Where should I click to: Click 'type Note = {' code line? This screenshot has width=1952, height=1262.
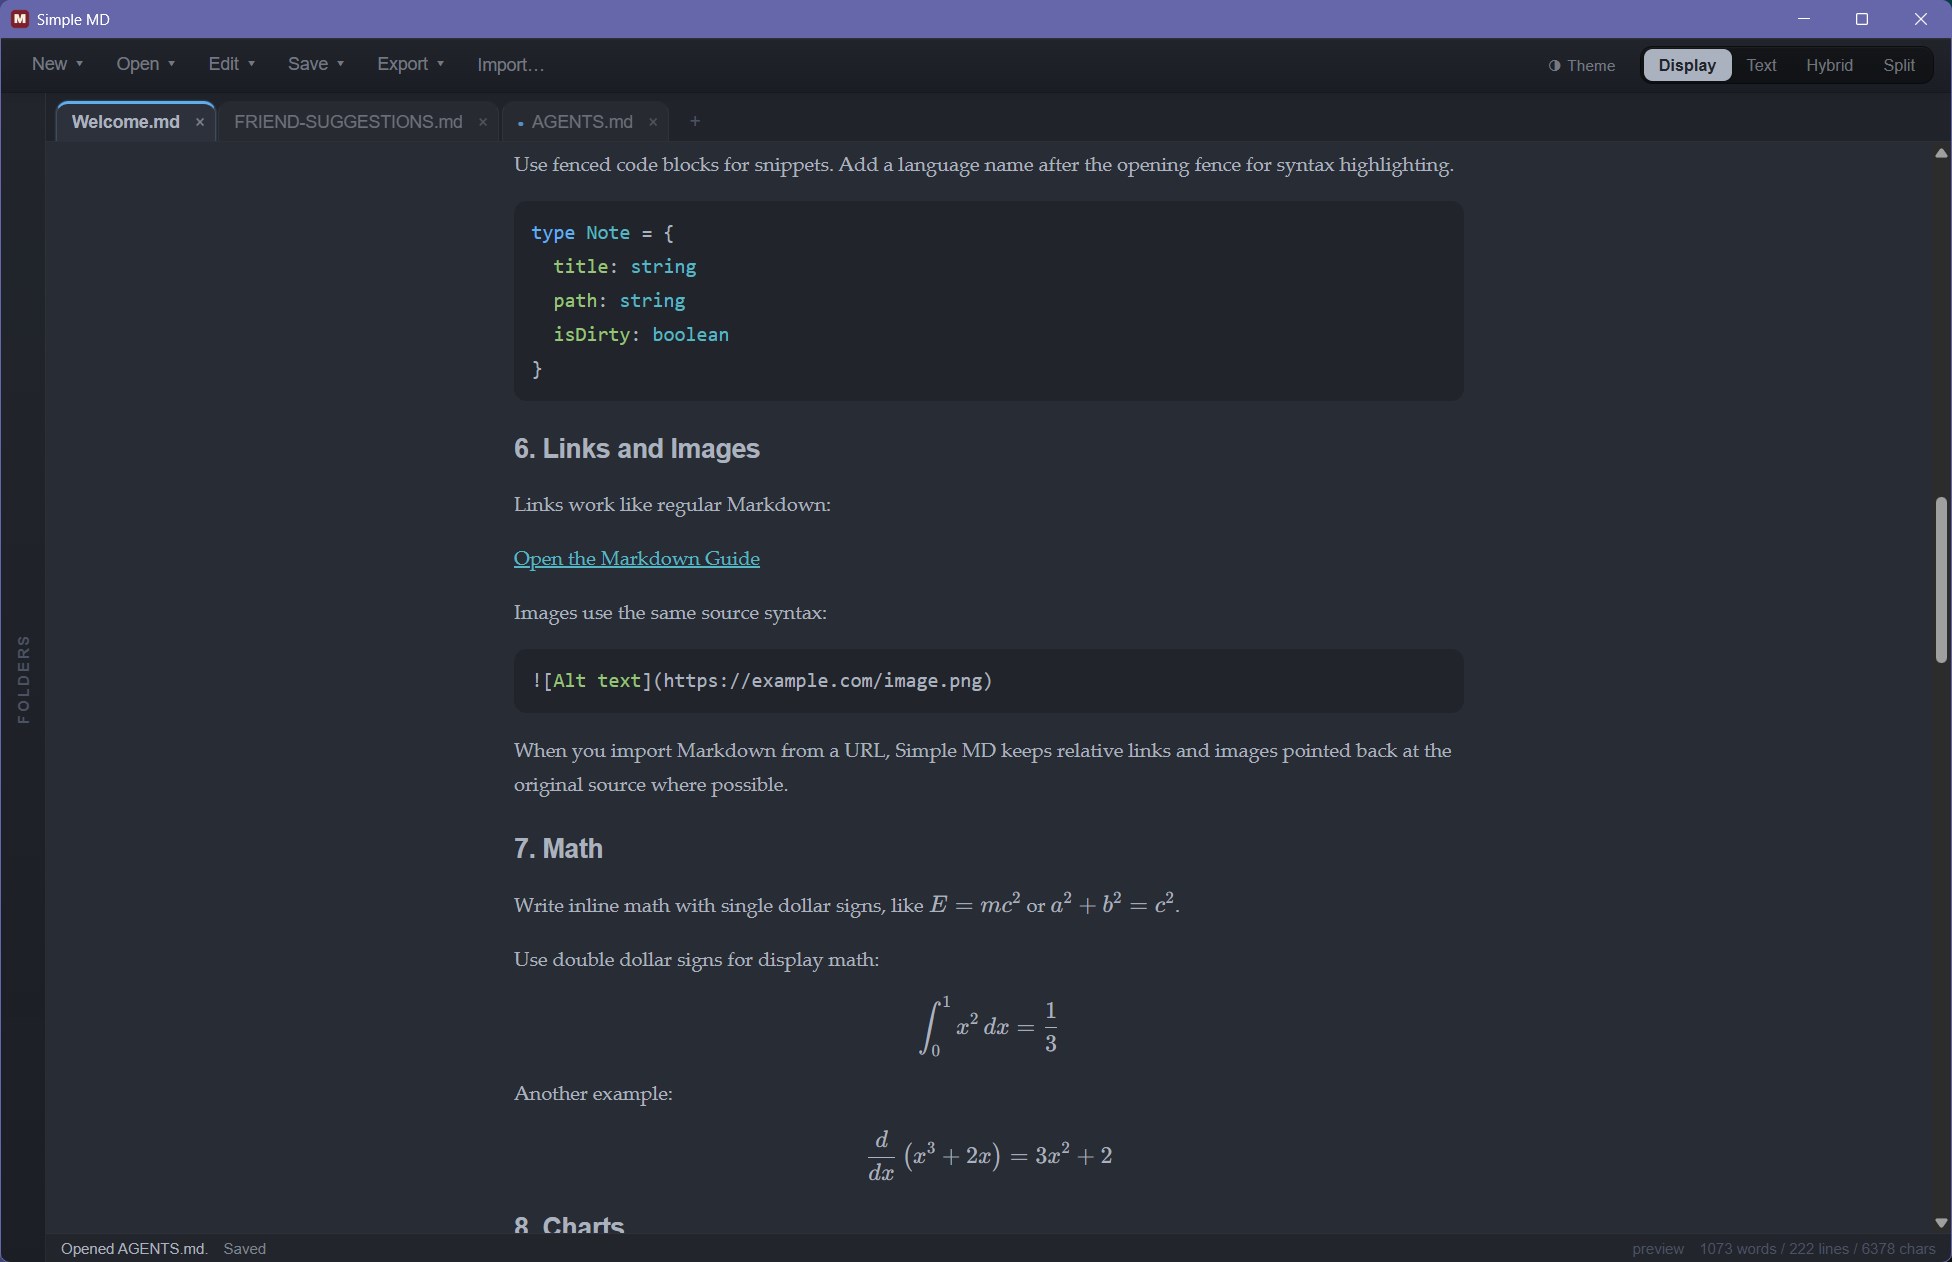click(x=602, y=232)
